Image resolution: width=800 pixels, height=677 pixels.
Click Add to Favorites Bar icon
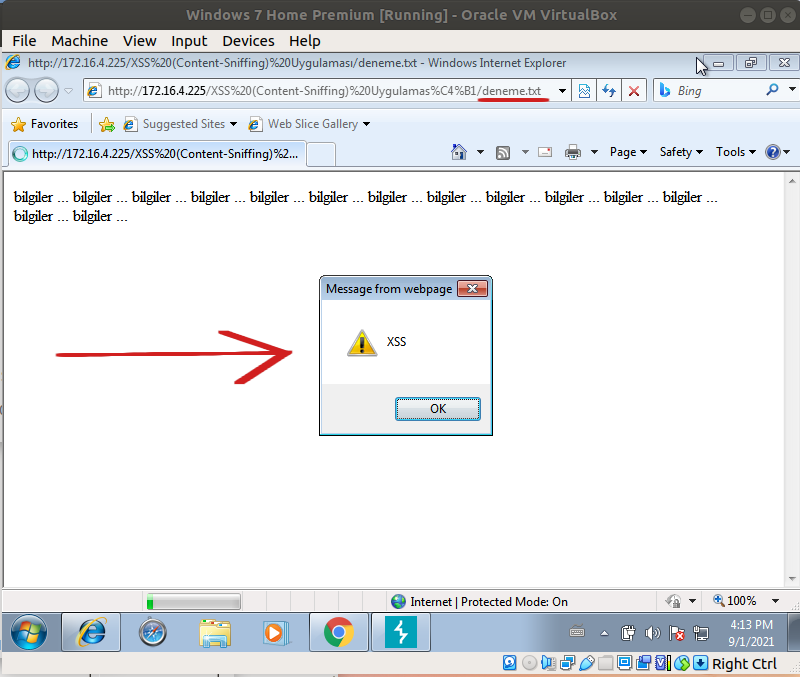pyautogui.click(x=107, y=124)
